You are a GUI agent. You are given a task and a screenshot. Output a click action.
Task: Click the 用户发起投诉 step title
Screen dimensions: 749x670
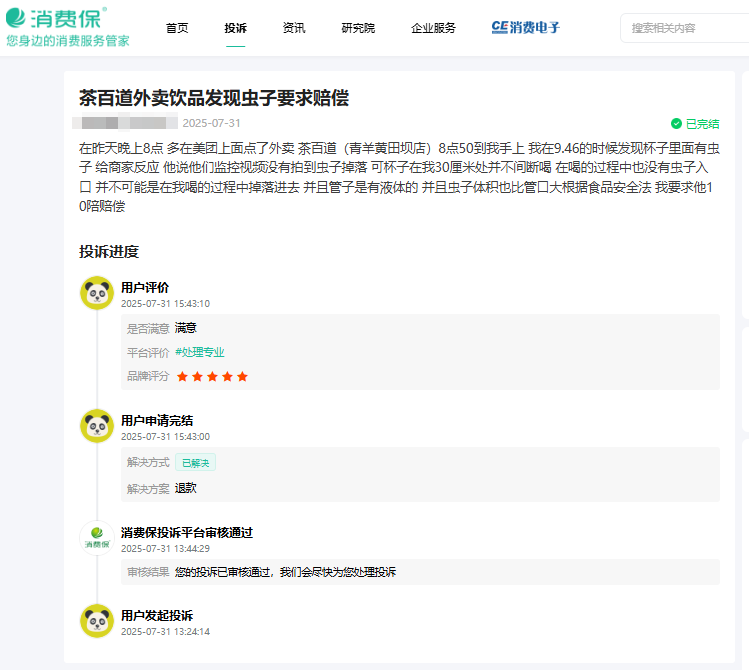click(157, 616)
